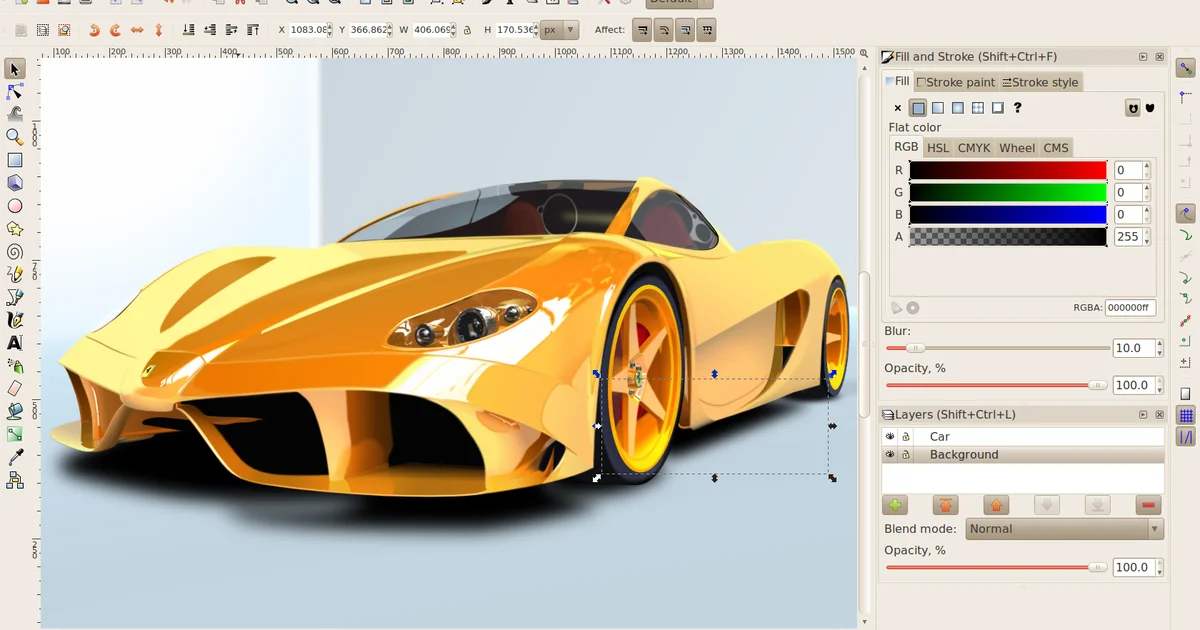
Task: Iconify the Layers panel
Action: pos(1143,414)
